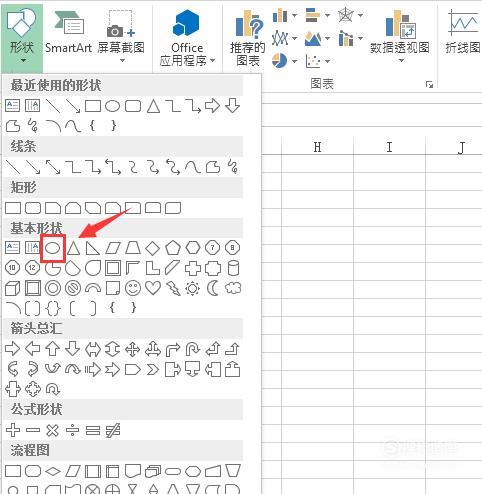Choose the quad arrow in 箭头总汇

click(133, 349)
